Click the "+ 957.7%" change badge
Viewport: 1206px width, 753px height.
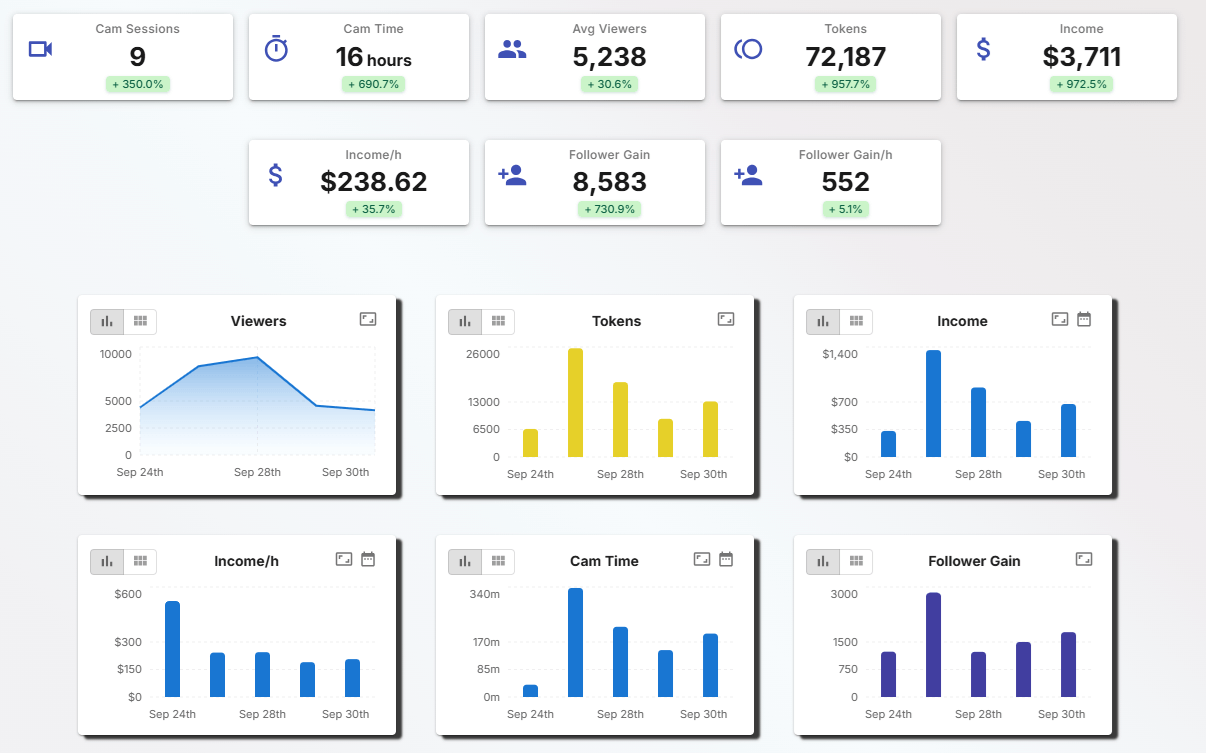(846, 84)
